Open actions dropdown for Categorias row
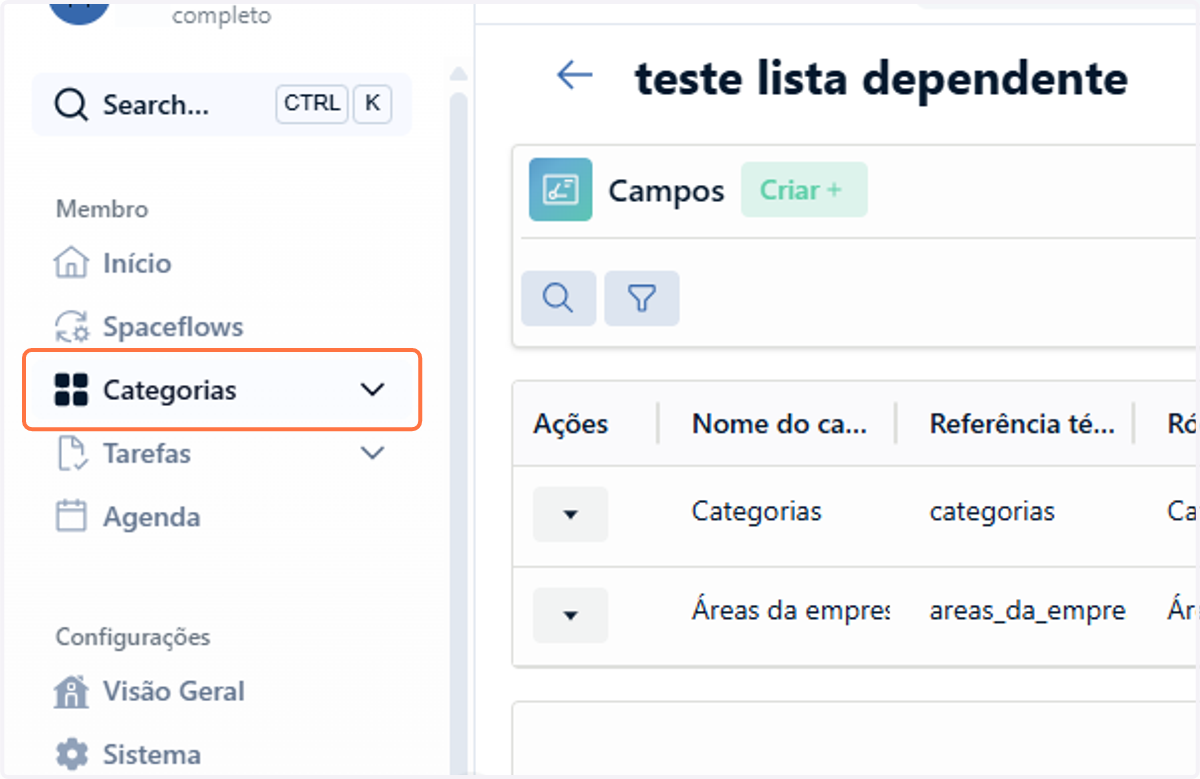This screenshot has height=779, width=1200. tap(570, 514)
